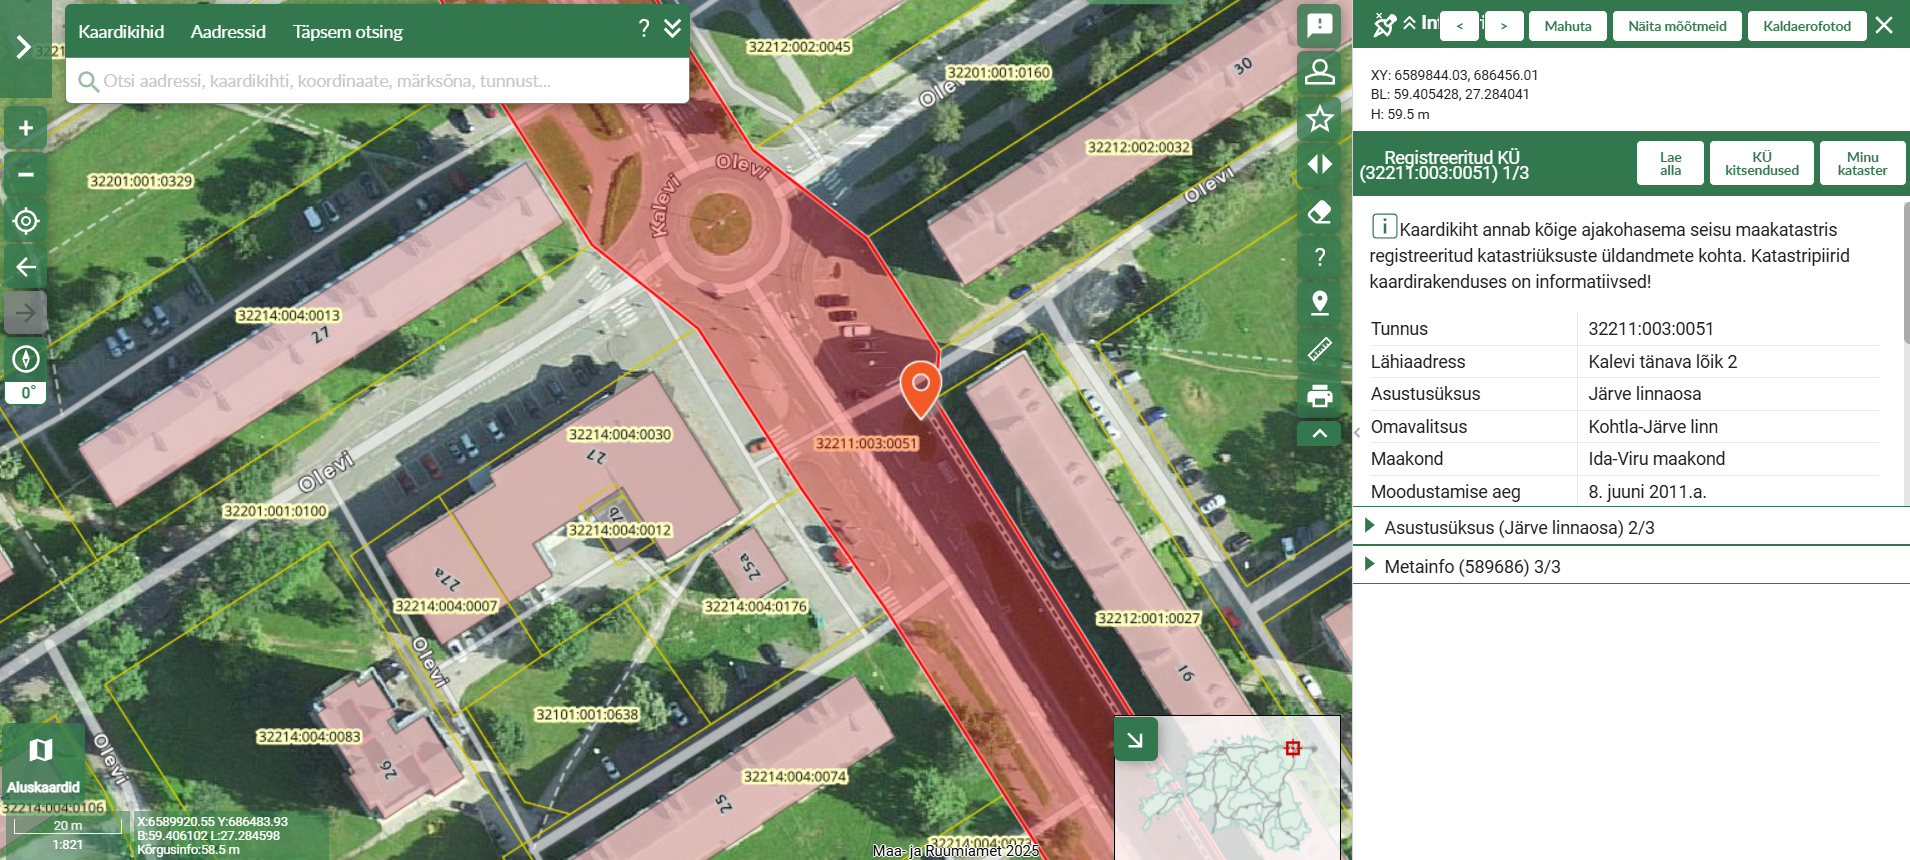Image resolution: width=1910 pixels, height=860 pixels.
Task: Expand search panel with double chevron
Action: (x=673, y=29)
